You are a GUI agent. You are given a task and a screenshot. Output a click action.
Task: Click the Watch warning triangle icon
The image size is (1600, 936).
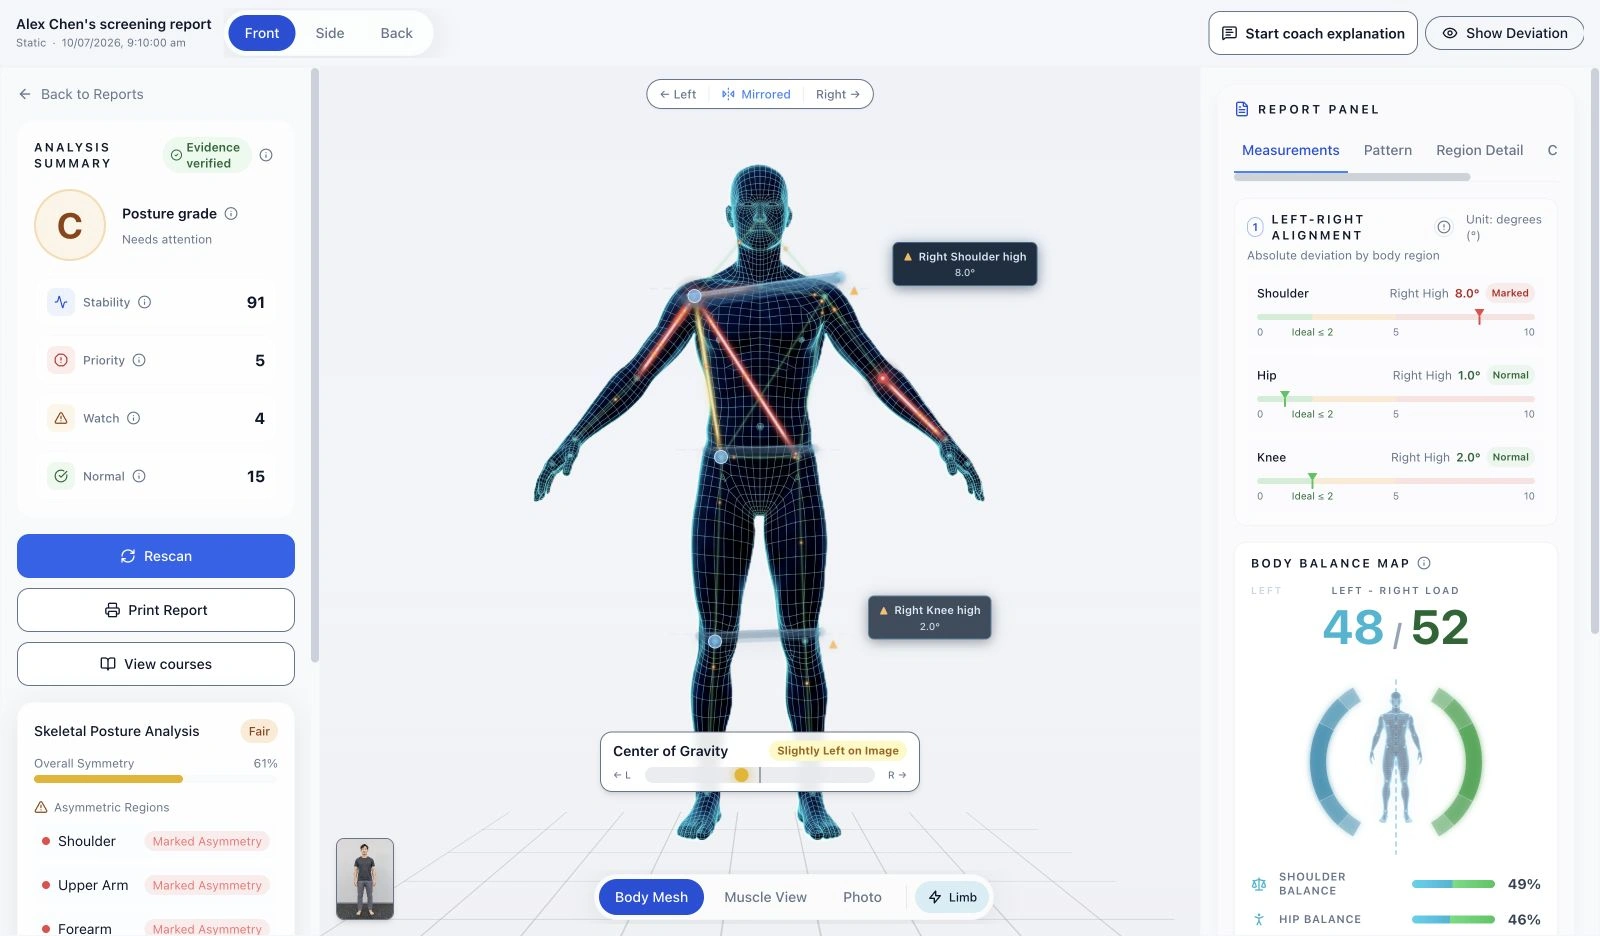click(61, 418)
